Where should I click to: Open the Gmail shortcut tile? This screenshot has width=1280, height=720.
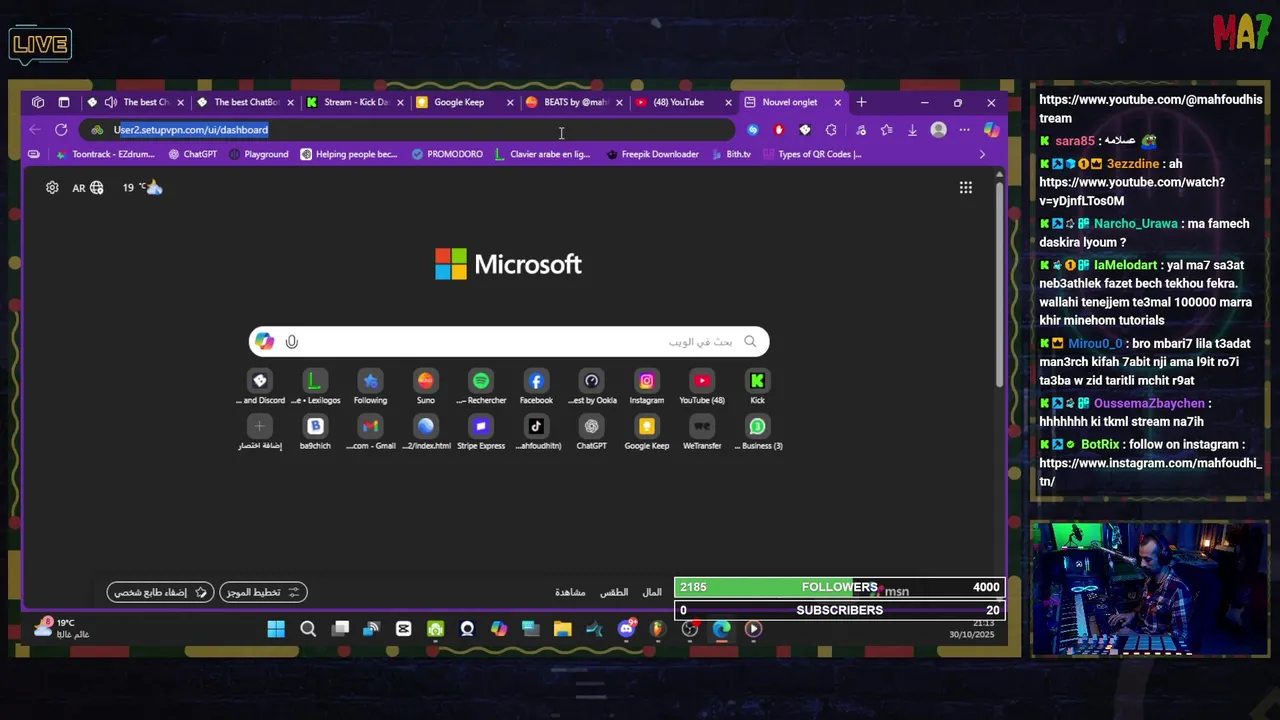[x=370, y=432]
